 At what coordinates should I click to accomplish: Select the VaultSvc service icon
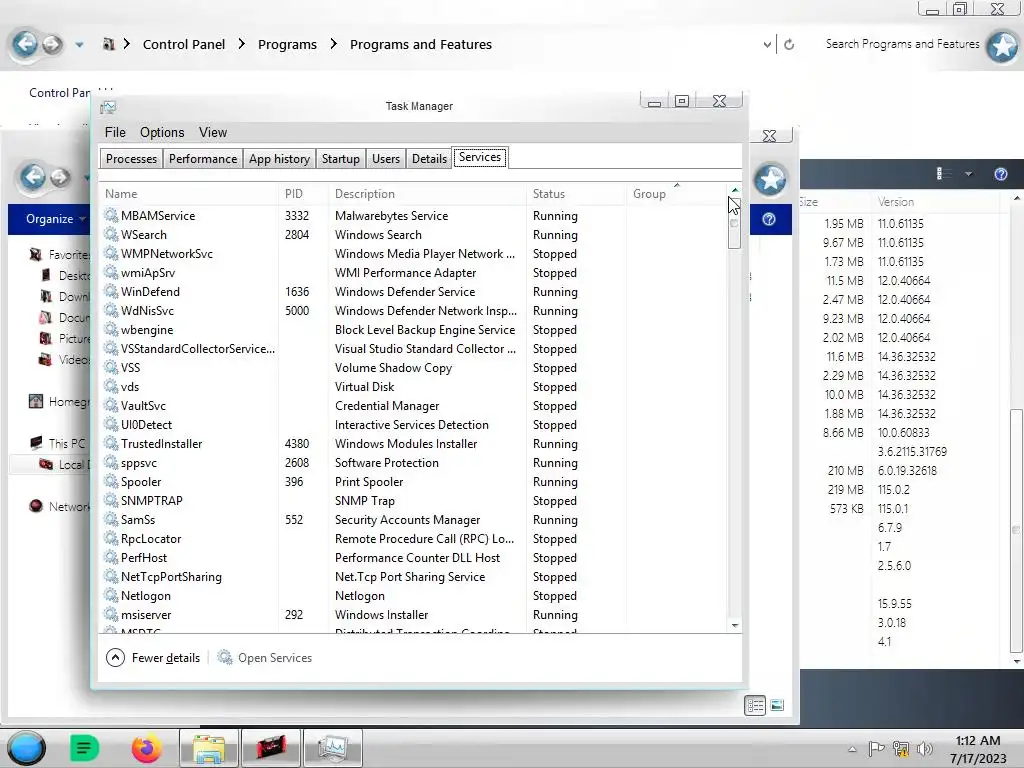[x=111, y=406]
